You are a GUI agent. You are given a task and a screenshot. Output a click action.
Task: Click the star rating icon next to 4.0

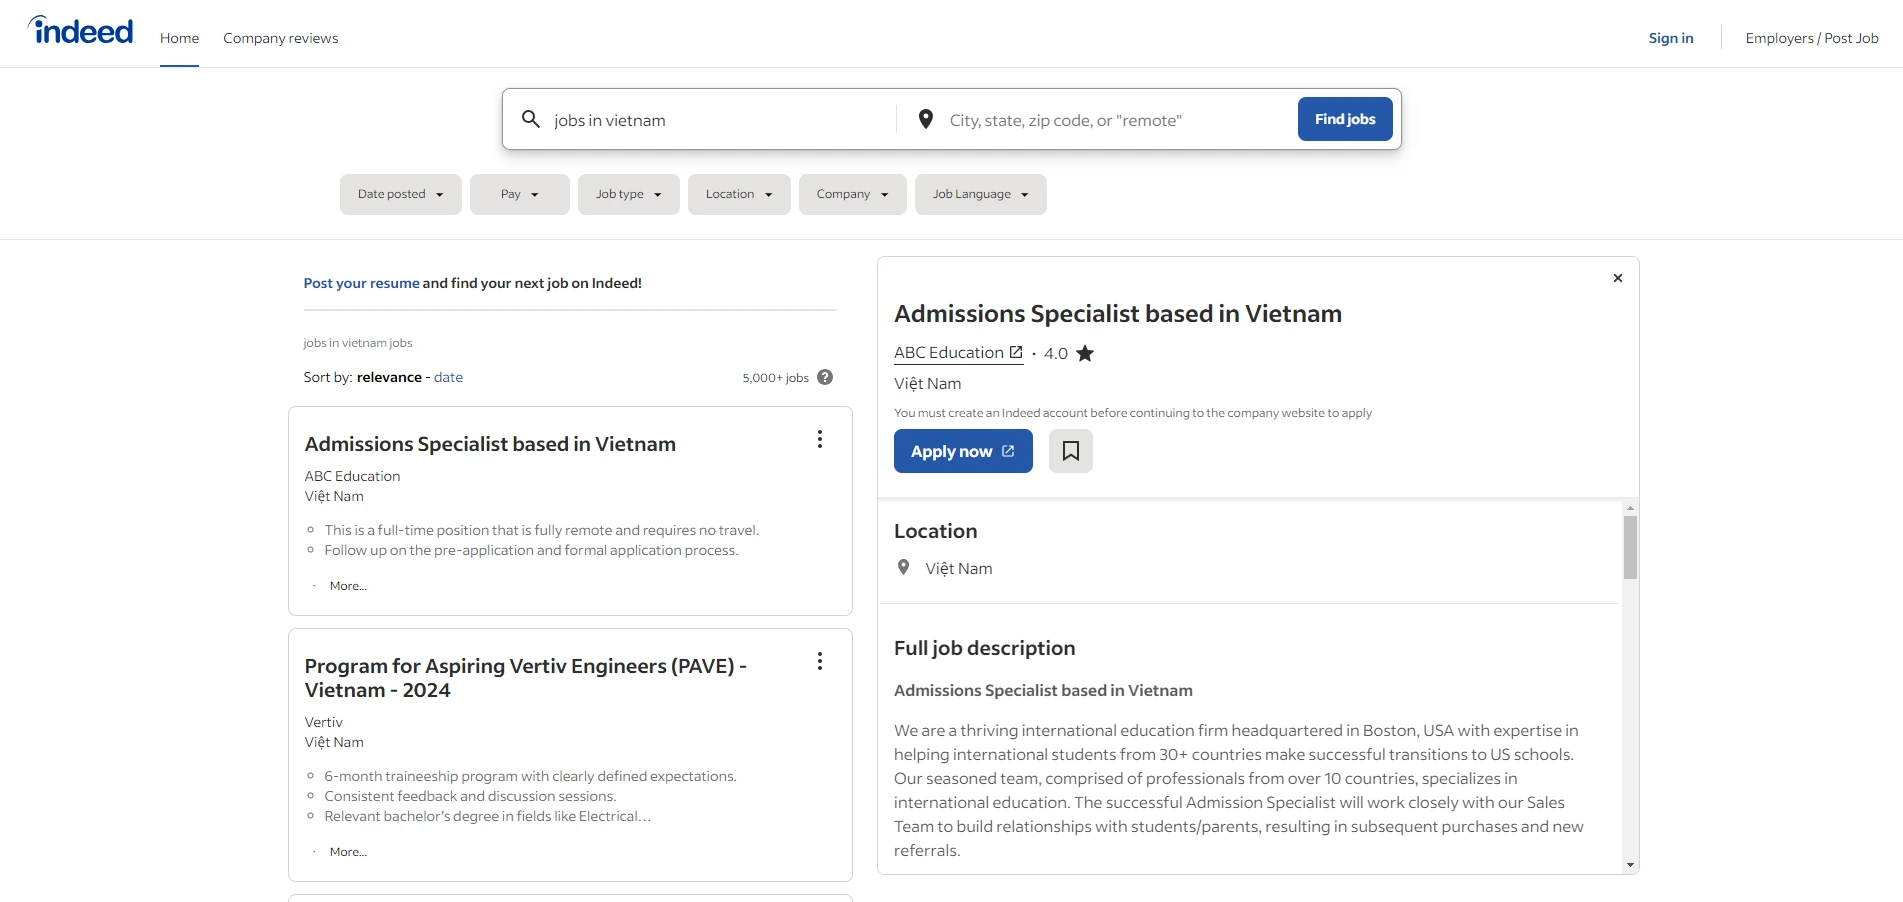click(x=1085, y=353)
